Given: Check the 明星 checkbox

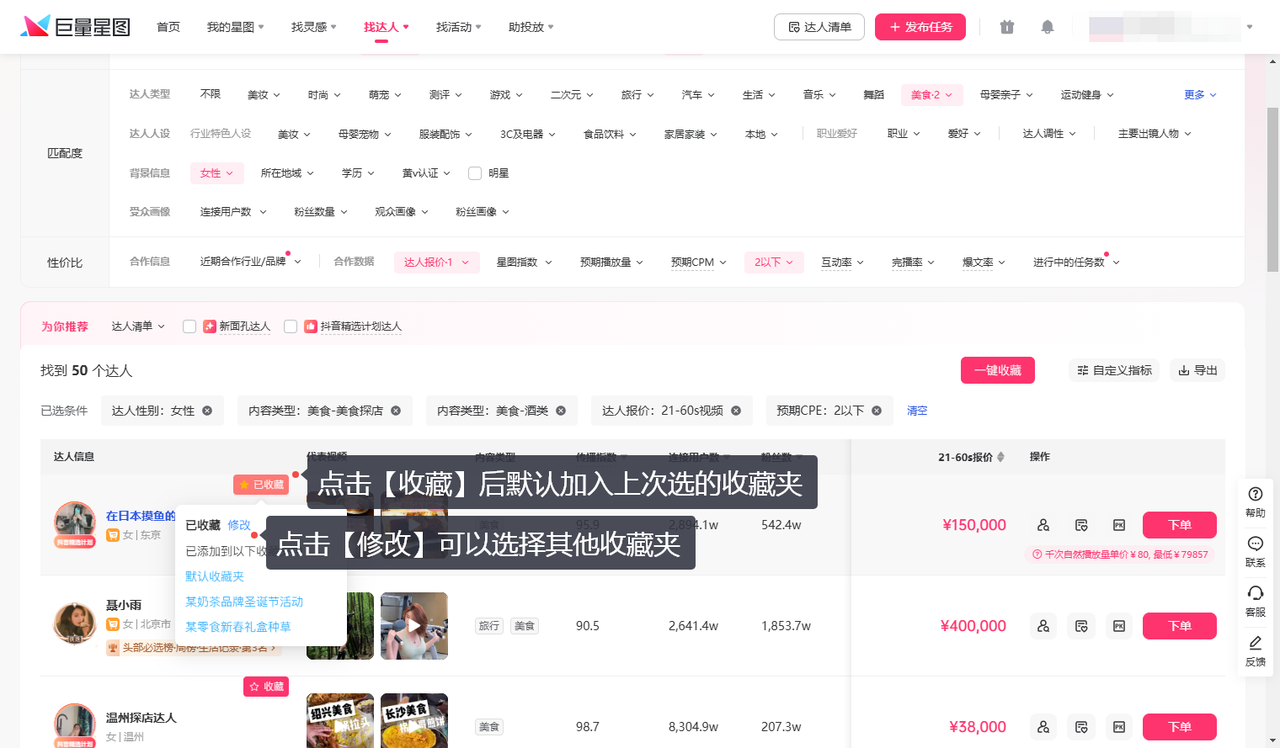Looking at the screenshot, I should (475, 173).
